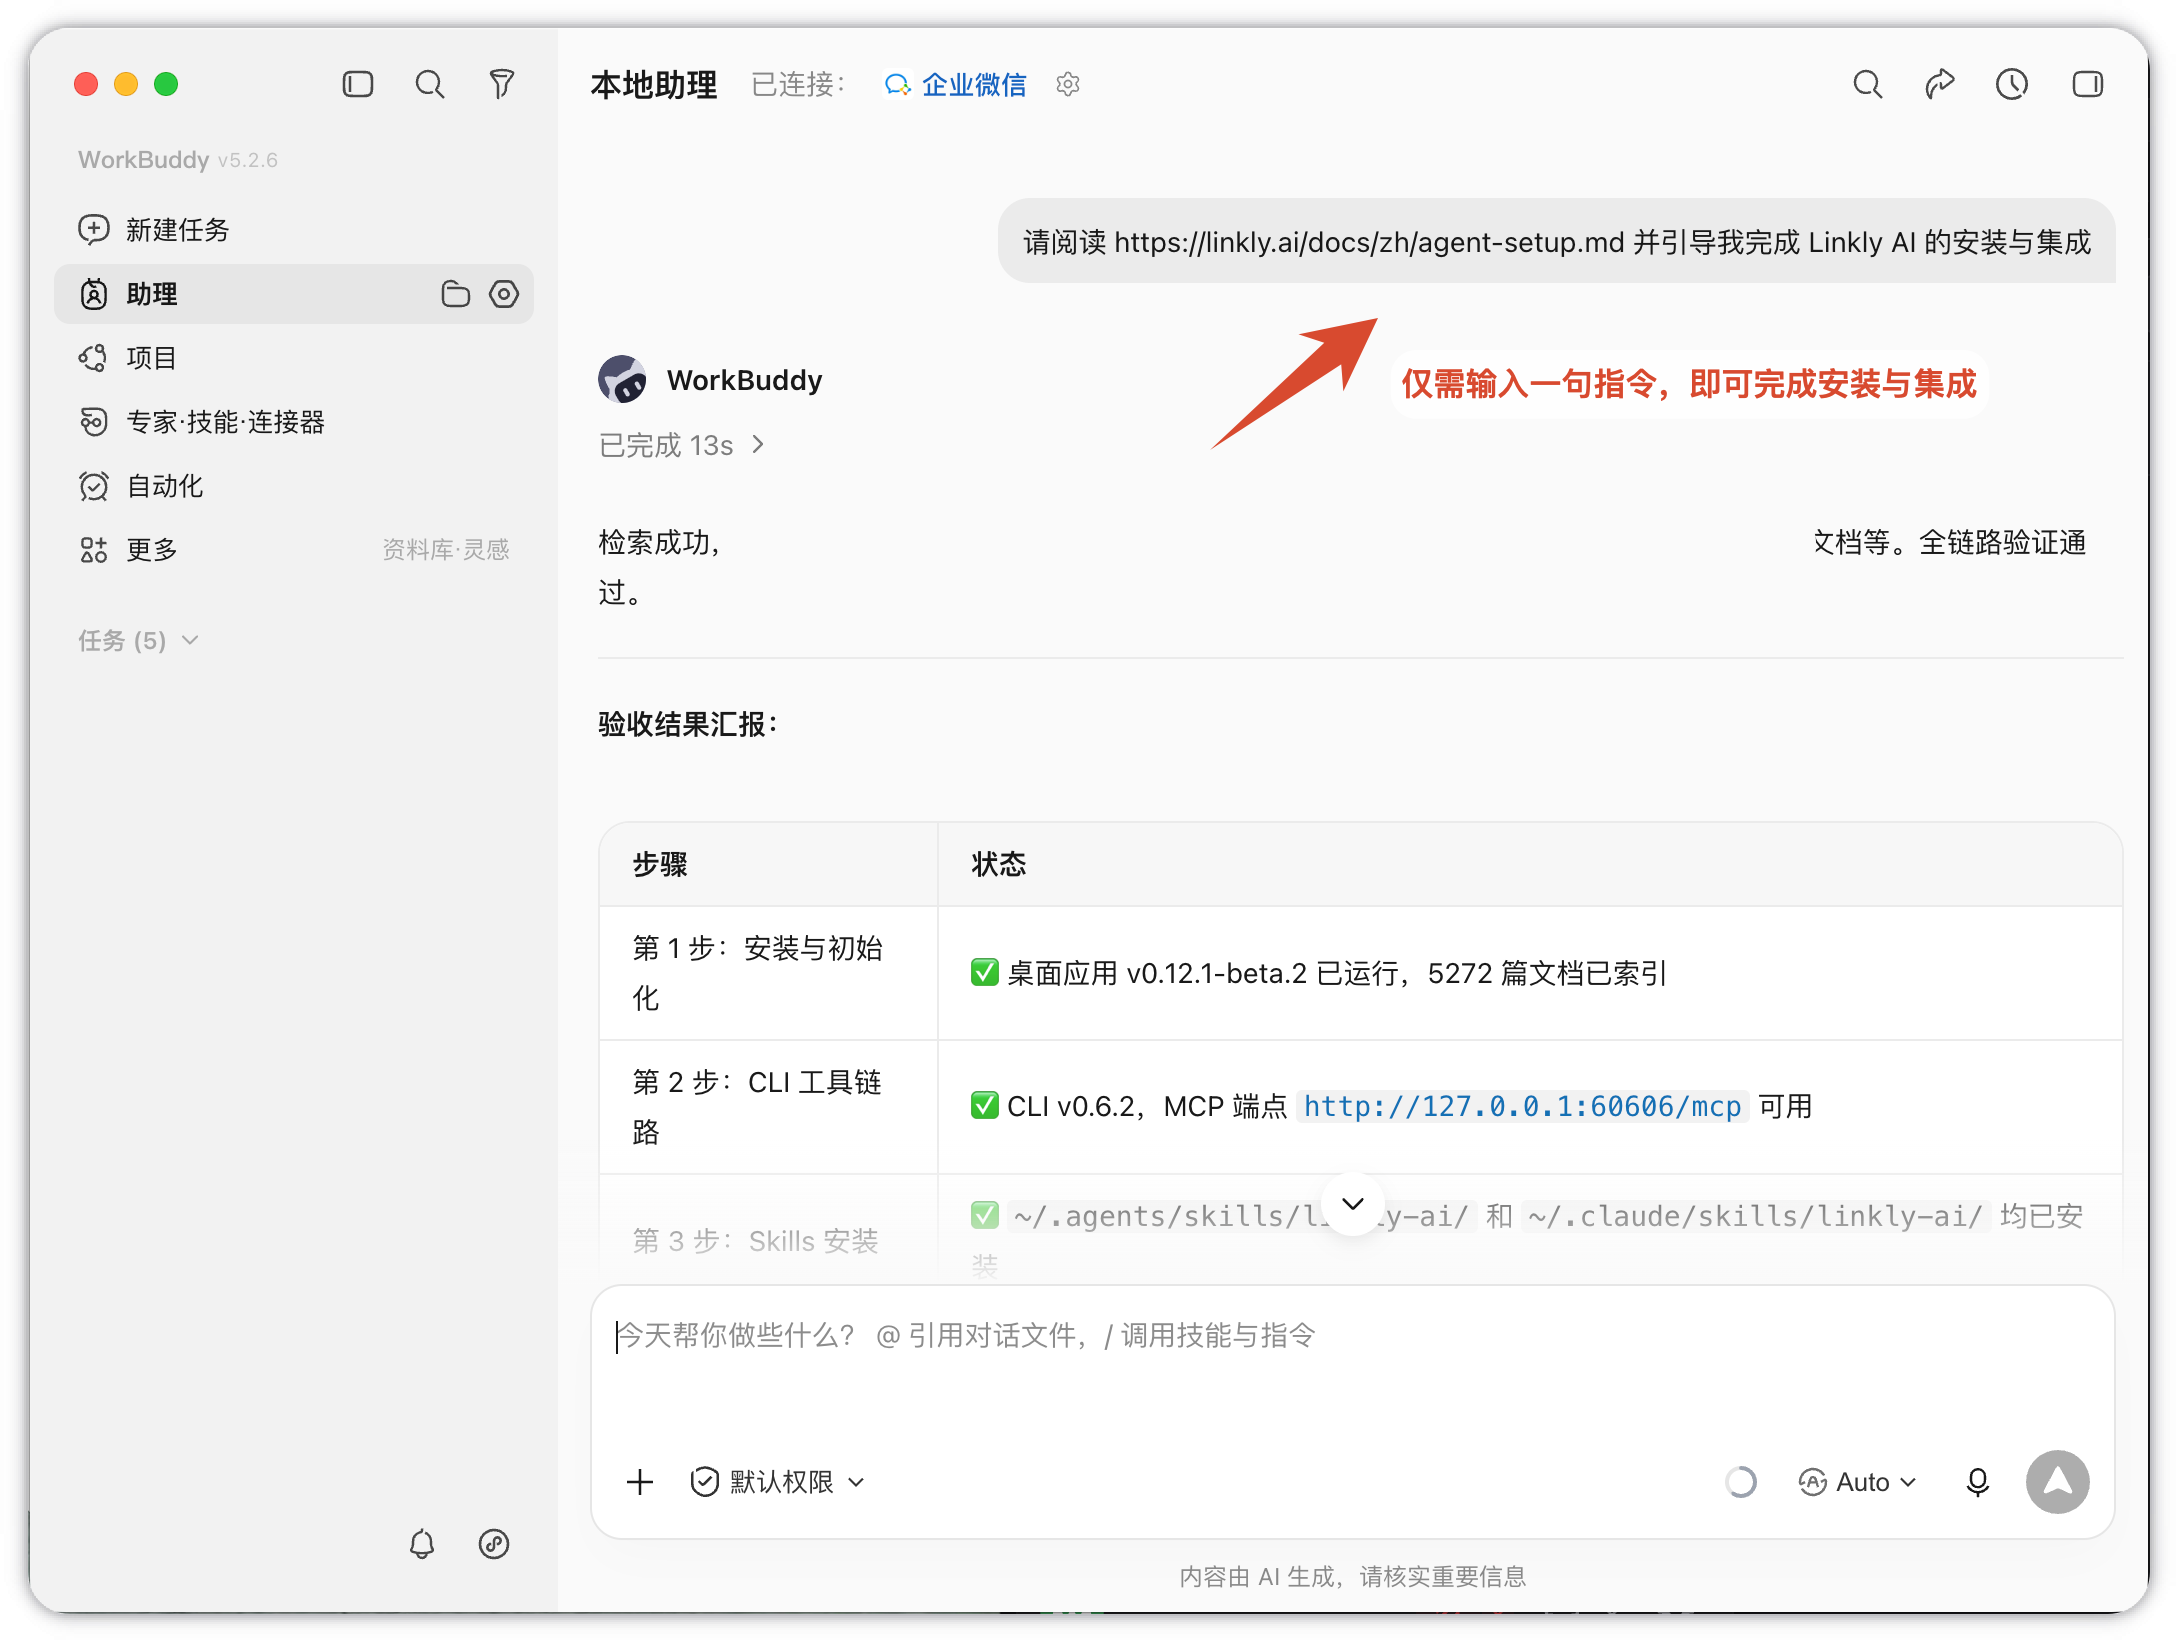Click the WorkBuddy v5.2.6 version label

[178, 160]
